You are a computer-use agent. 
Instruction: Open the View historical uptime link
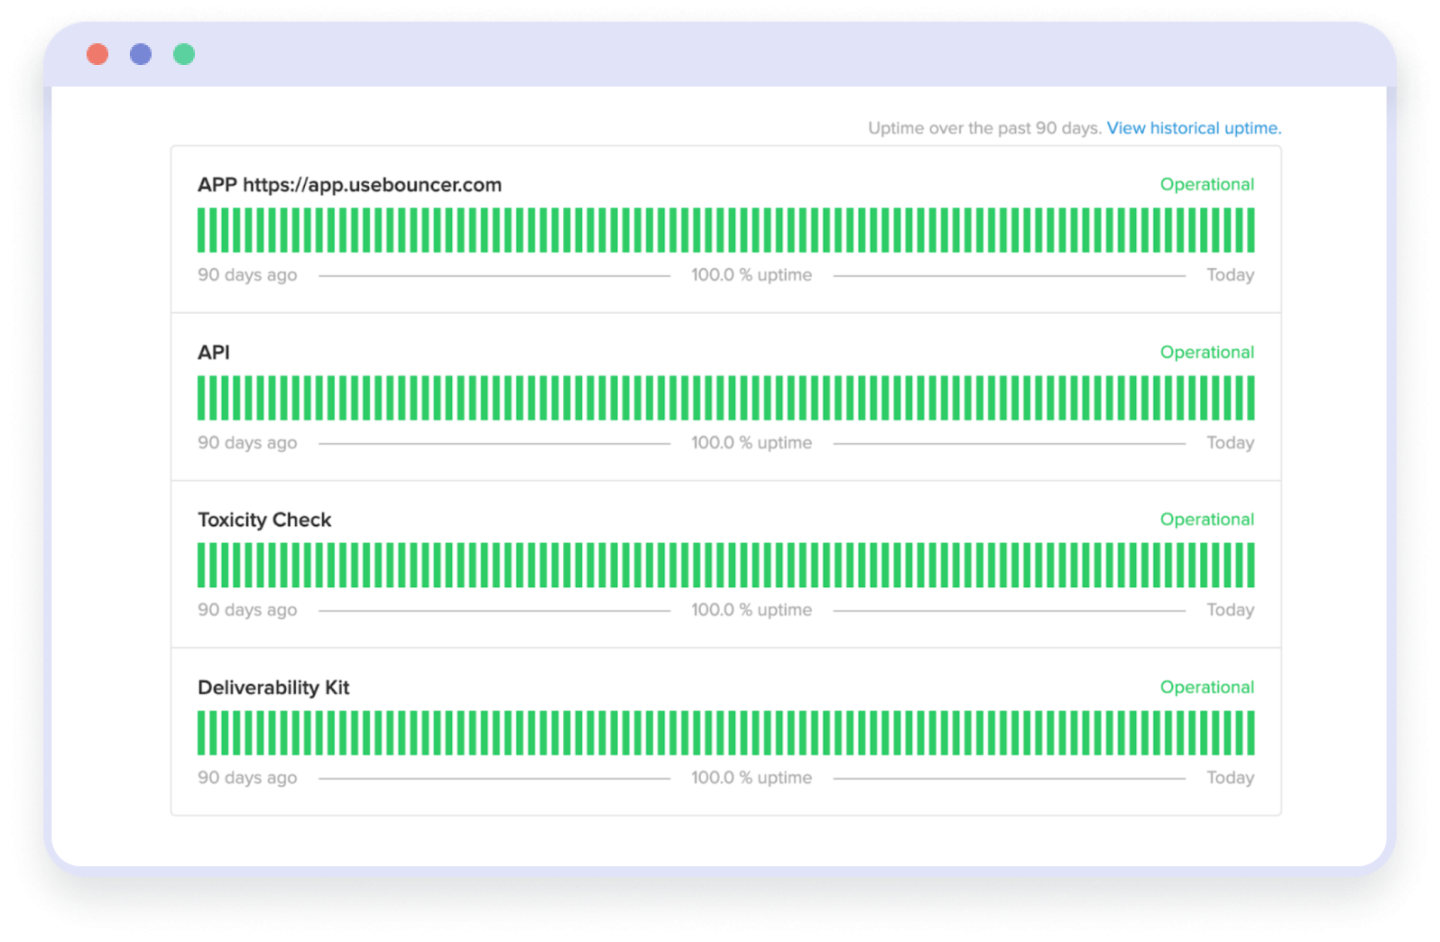(x=1193, y=128)
